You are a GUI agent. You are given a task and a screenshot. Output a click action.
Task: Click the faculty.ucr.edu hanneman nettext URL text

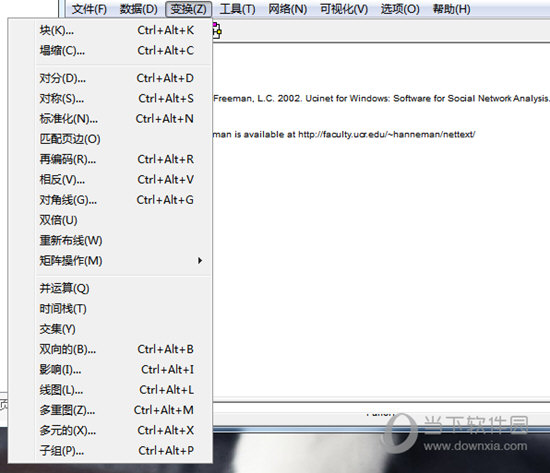(x=387, y=134)
